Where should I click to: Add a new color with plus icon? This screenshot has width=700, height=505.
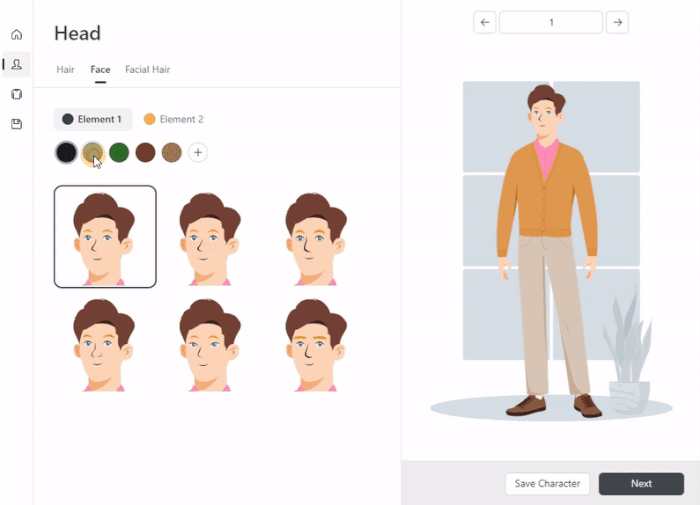198,152
